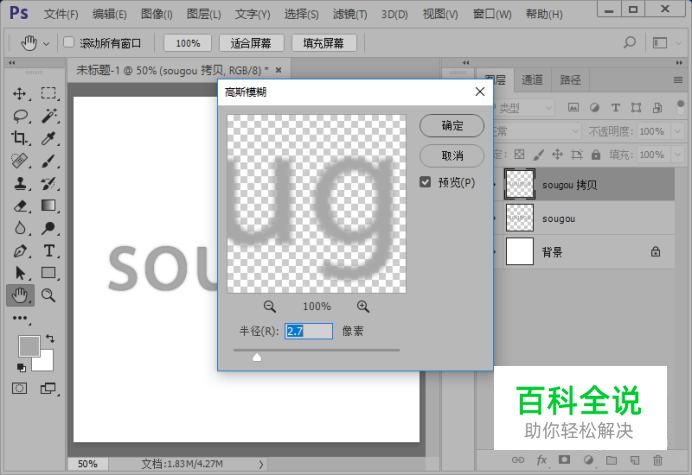Screen dimensions: 692x475
Task: Toggle the text layer filter
Action: [x=615, y=108]
